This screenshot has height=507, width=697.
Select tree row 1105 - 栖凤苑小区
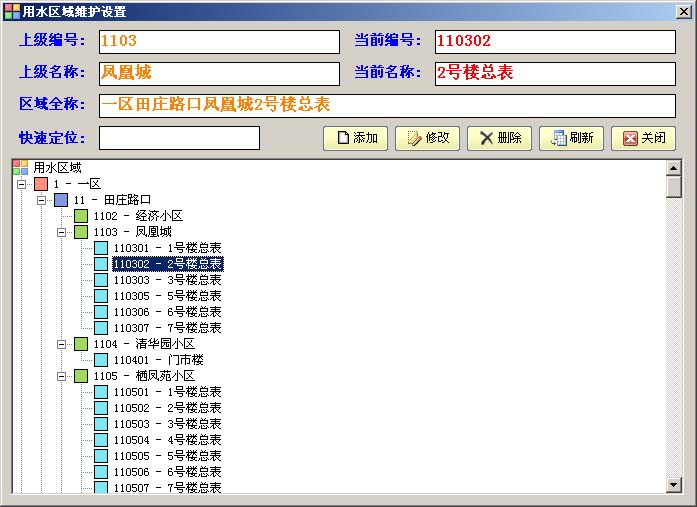coord(144,376)
